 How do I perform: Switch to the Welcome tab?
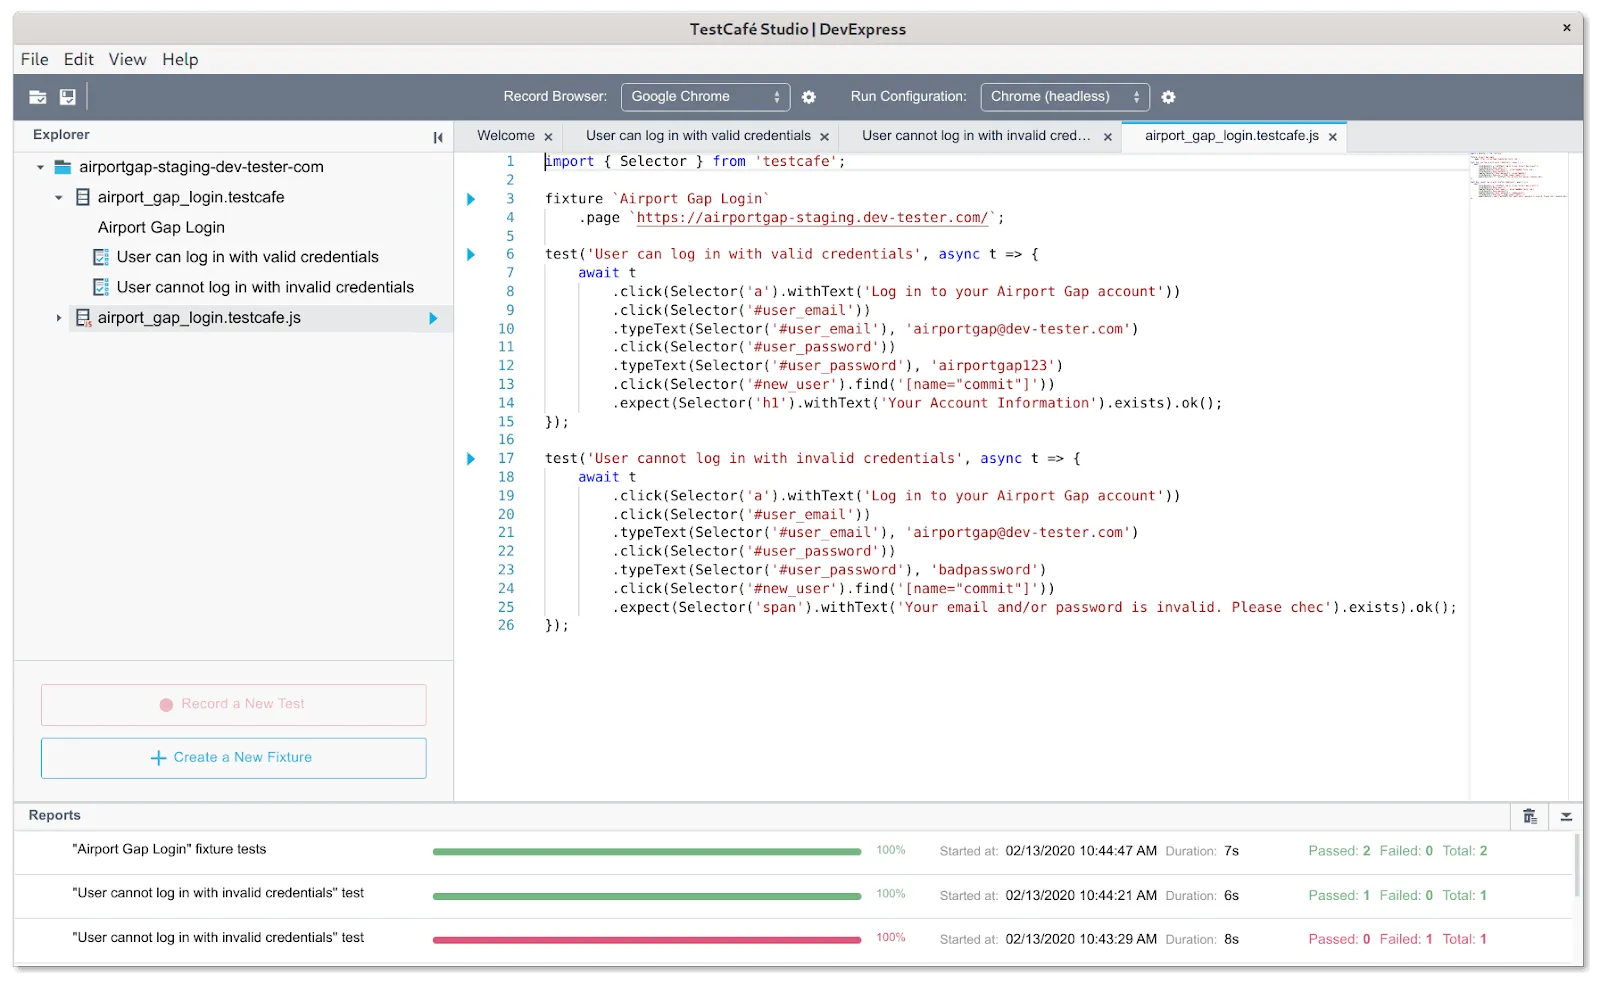click(x=505, y=136)
